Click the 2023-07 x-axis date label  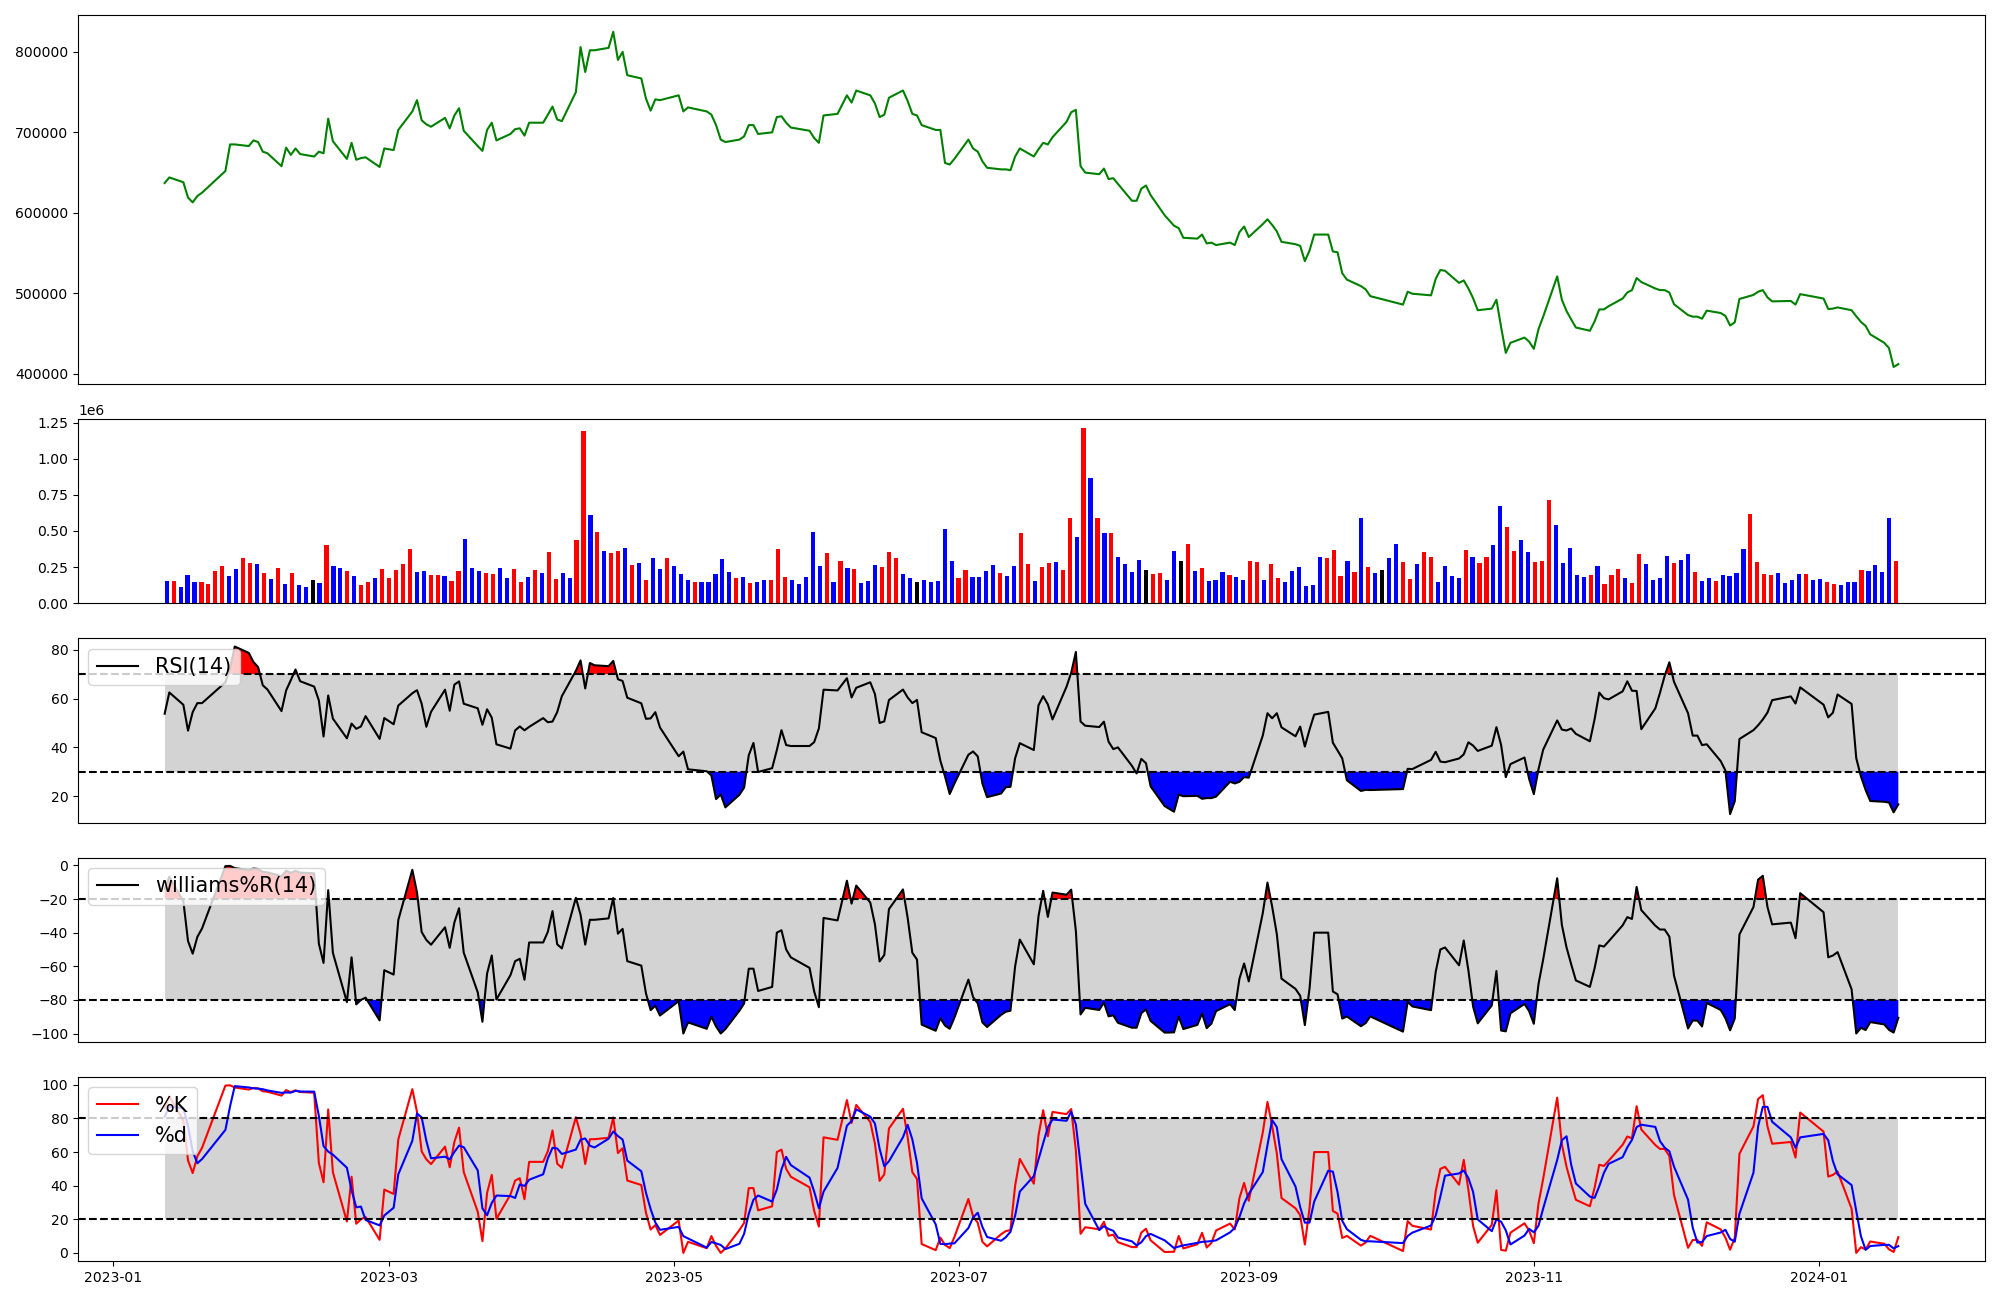959,1277
